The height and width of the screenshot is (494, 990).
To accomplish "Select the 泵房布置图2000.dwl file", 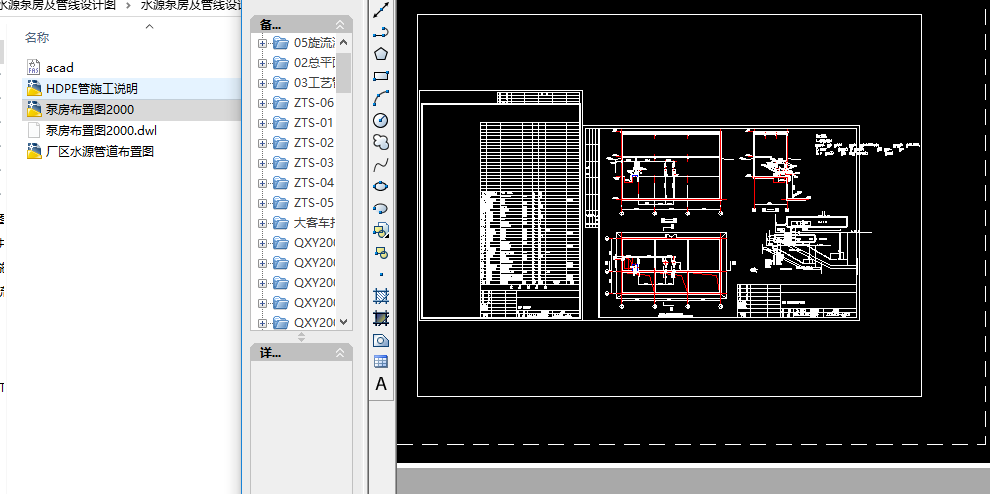I will [x=101, y=130].
